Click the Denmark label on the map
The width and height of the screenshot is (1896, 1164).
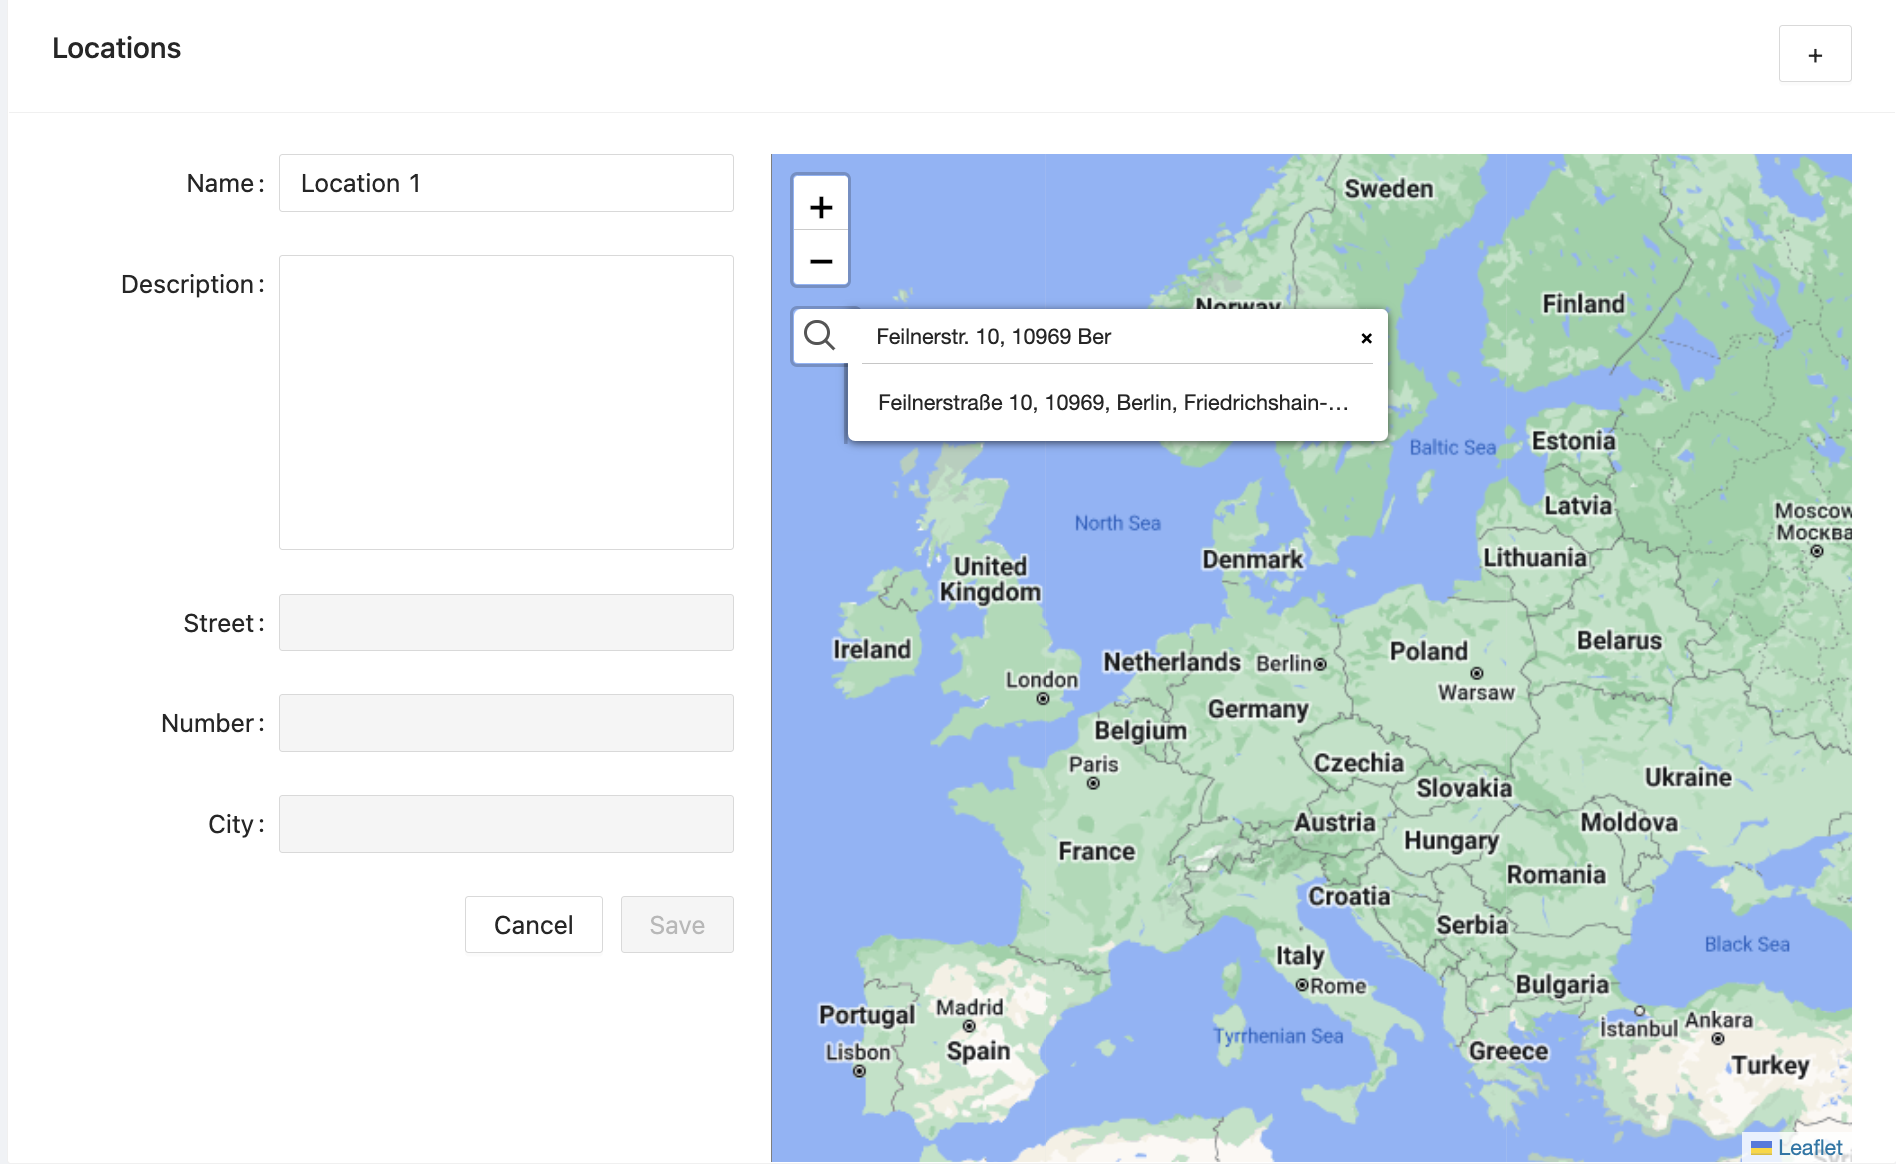[x=1252, y=559]
